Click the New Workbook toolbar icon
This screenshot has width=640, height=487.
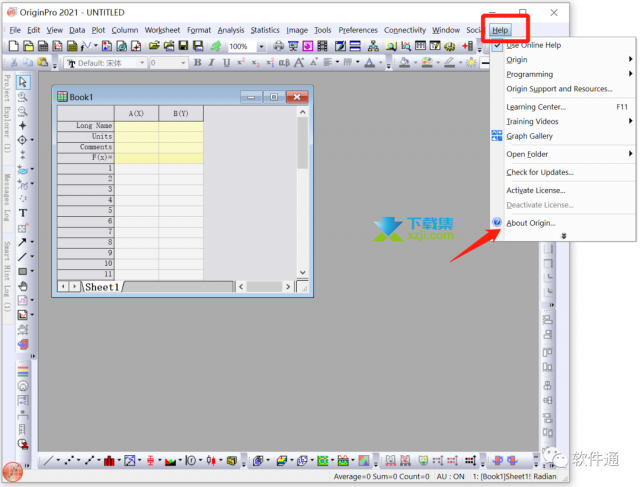click(x=43, y=46)
